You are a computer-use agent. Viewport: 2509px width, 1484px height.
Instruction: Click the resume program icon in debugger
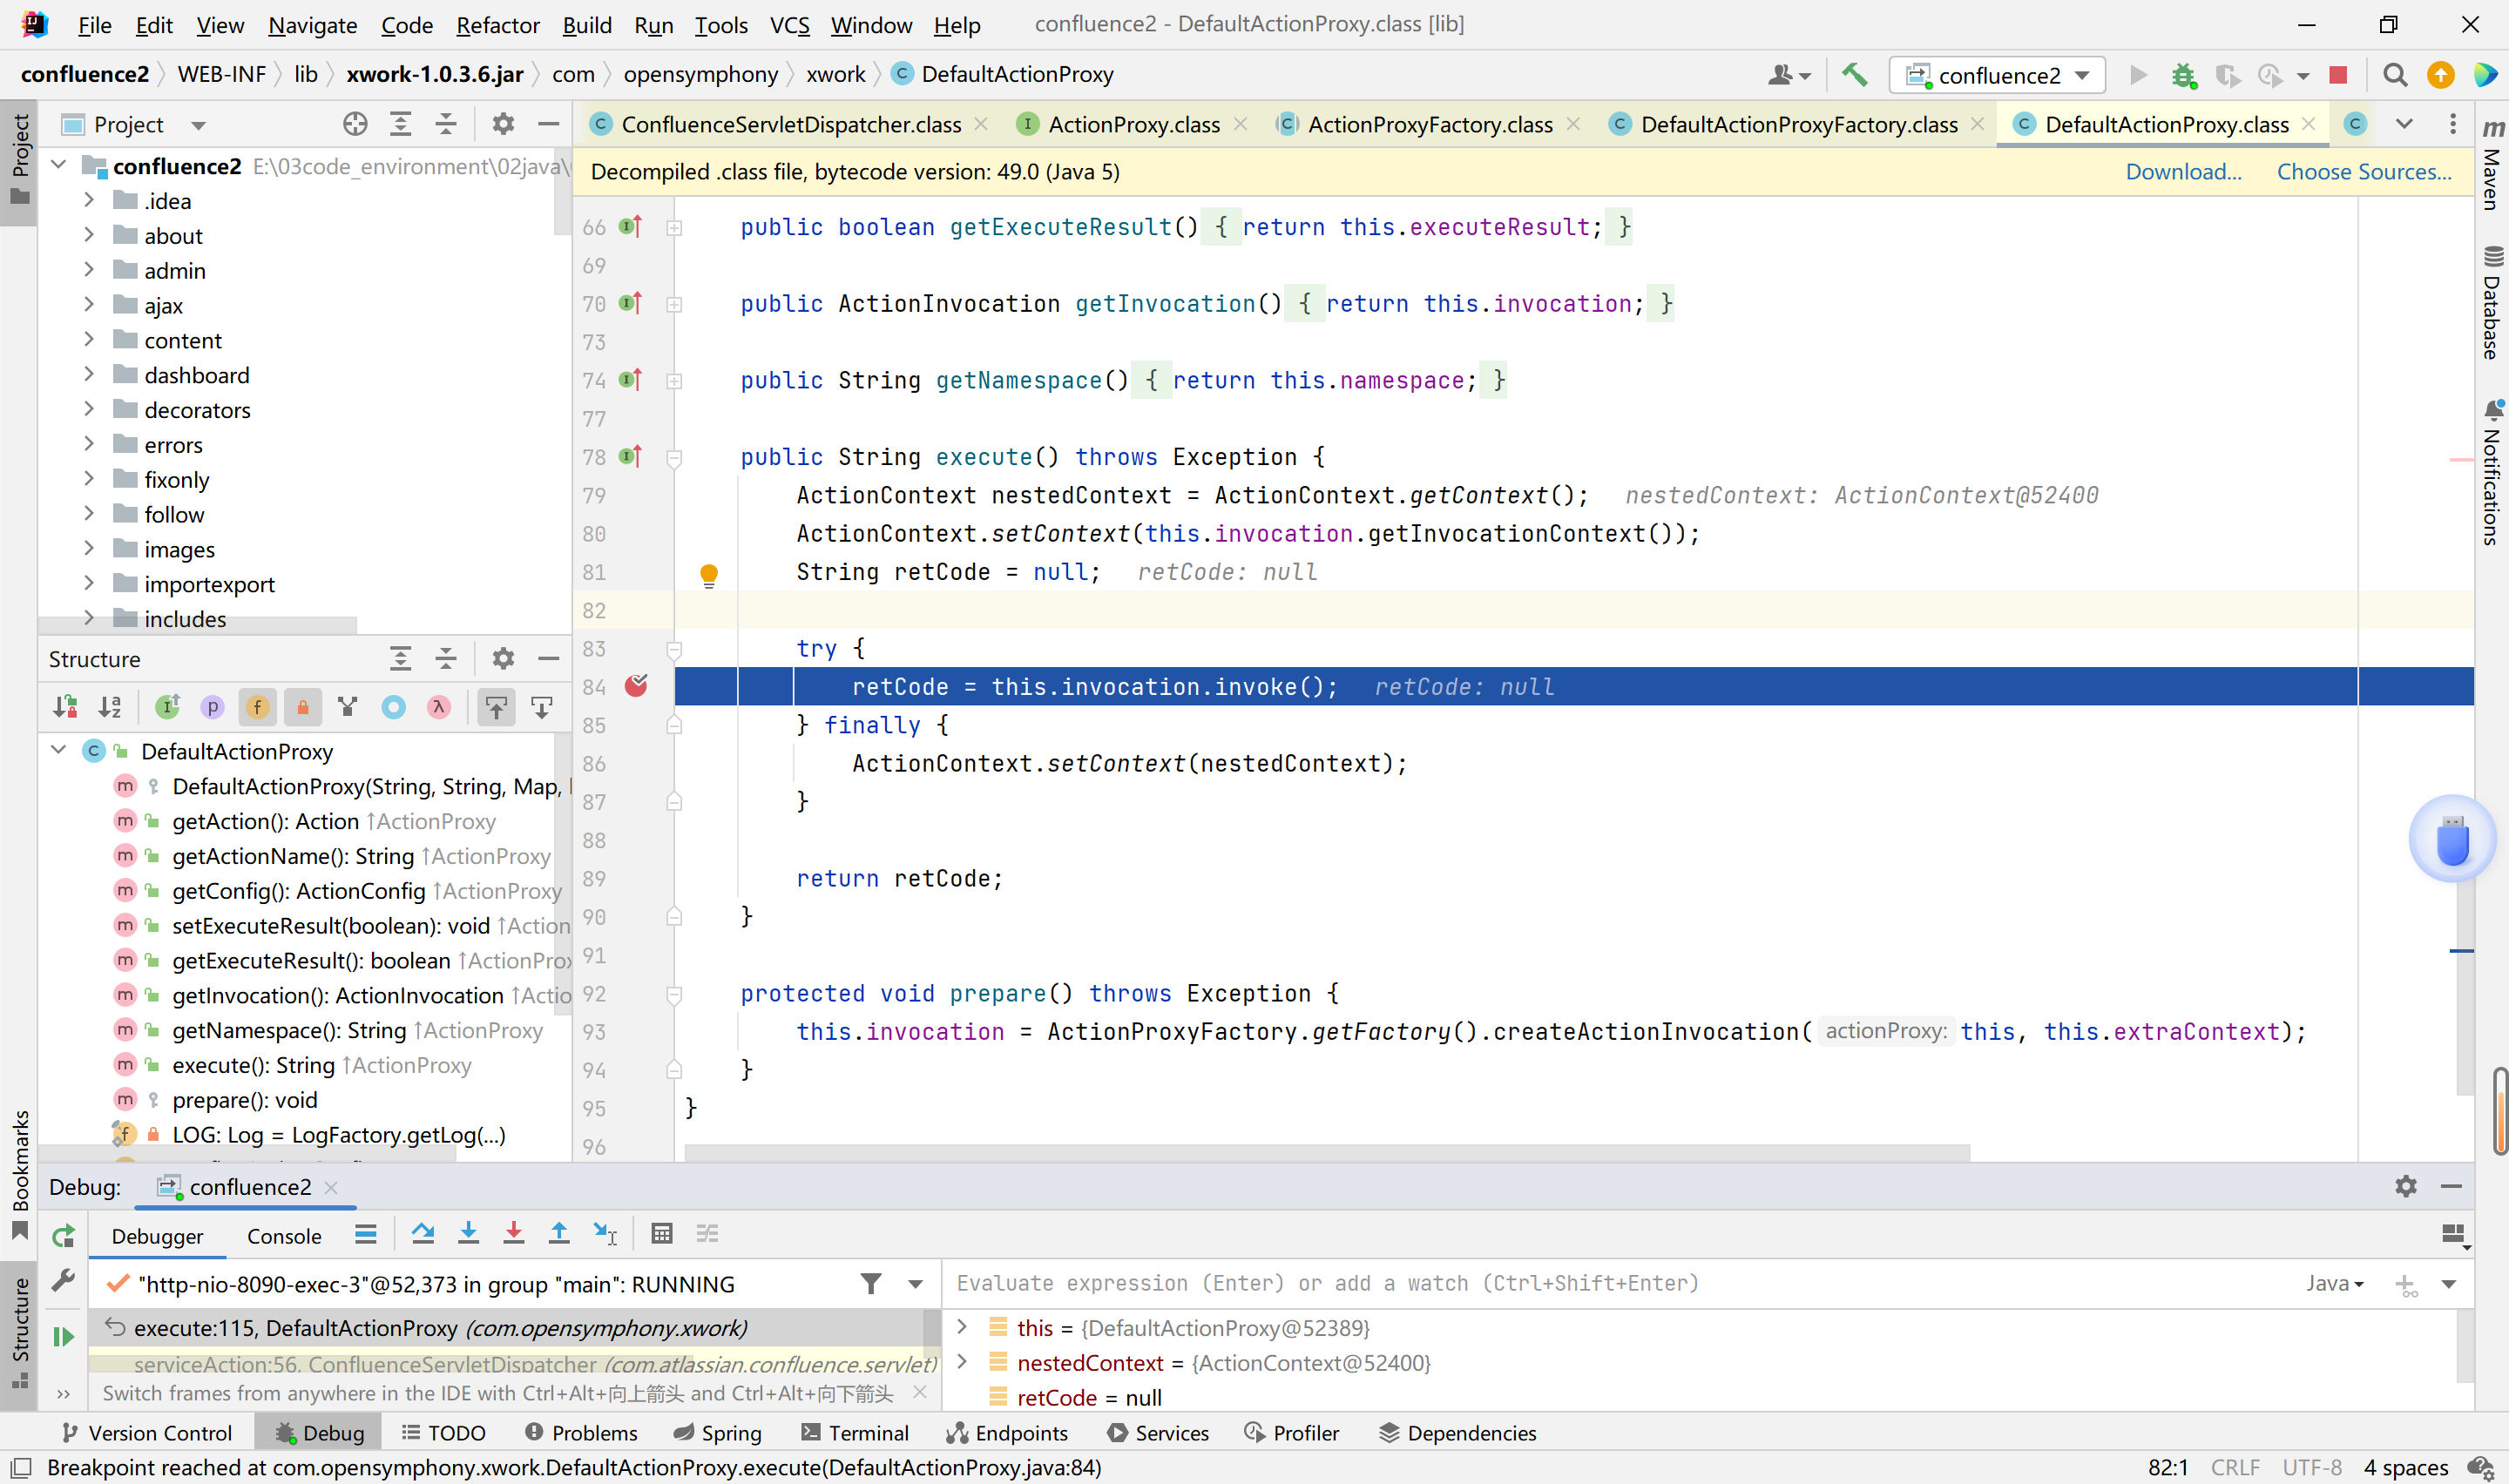[64, 1336]
